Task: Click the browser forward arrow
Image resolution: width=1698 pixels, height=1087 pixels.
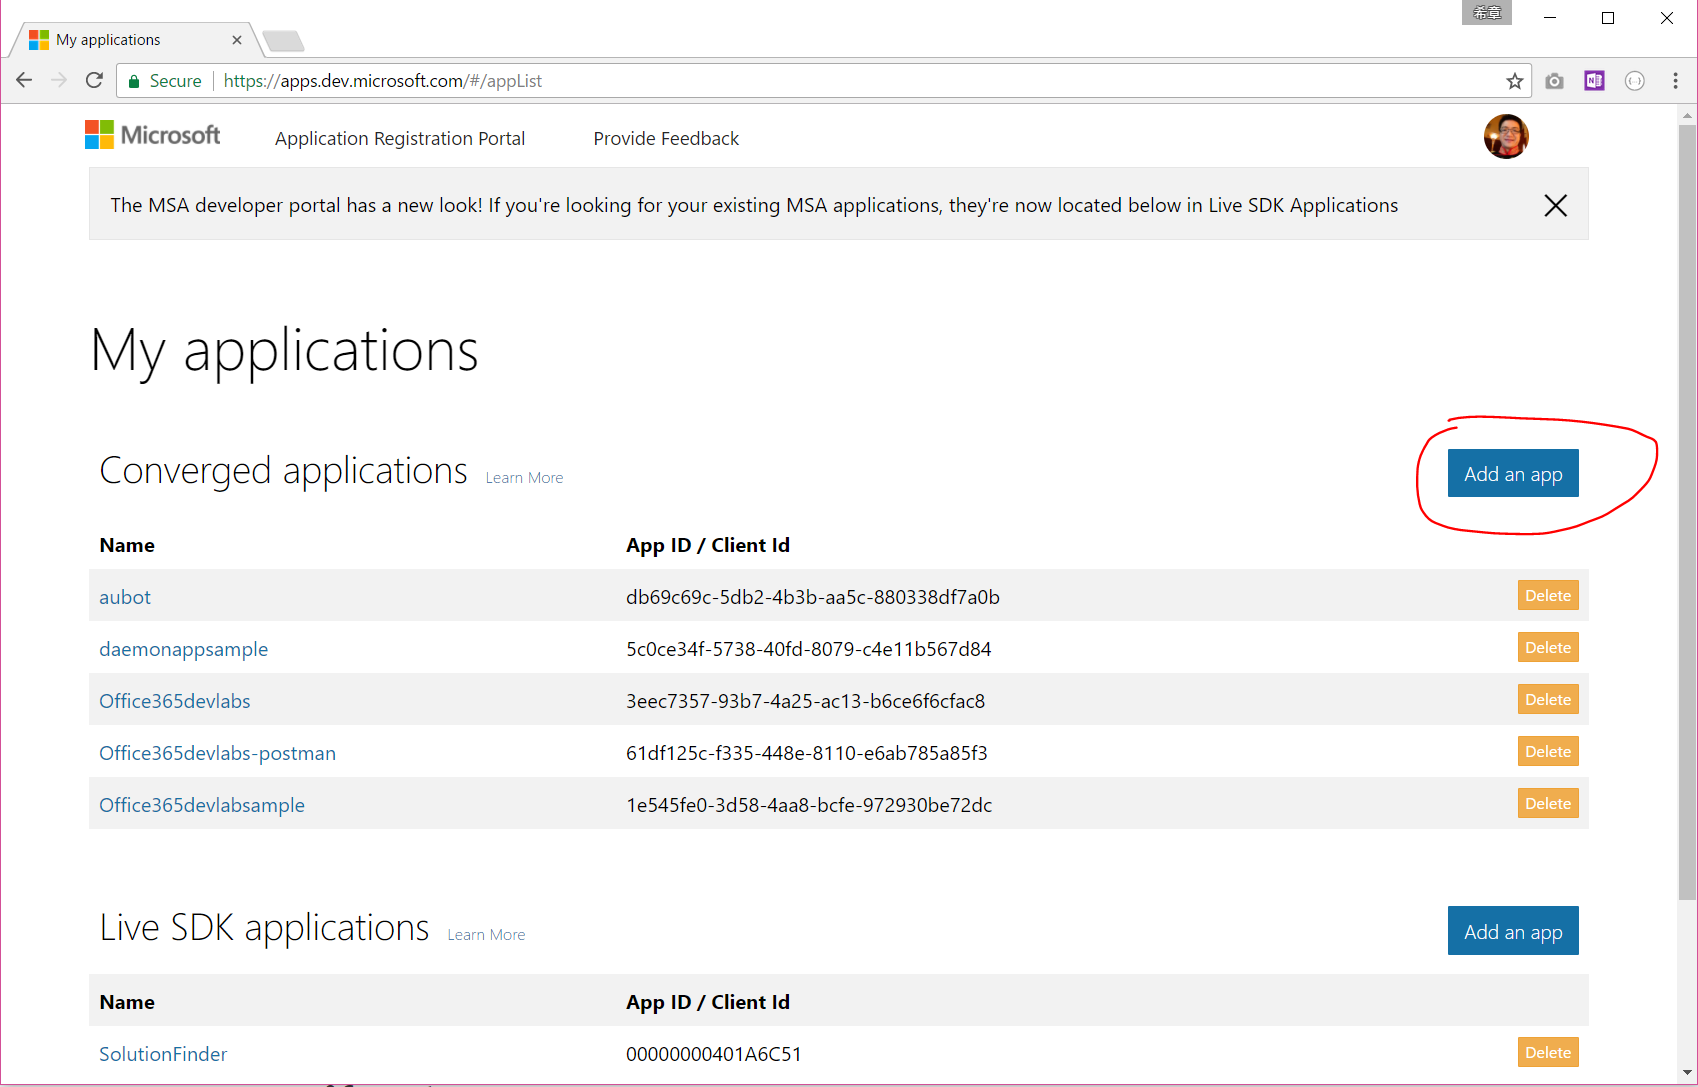Action: coord(59,81)
